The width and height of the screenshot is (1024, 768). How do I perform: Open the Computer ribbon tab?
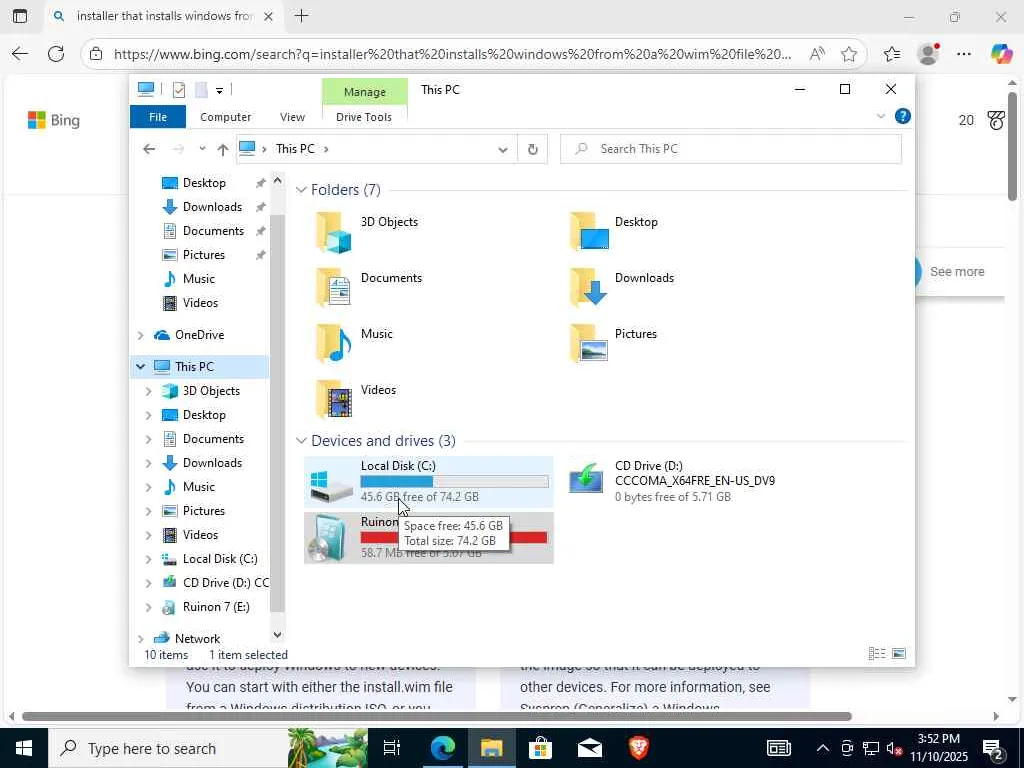pyautogui.click(x=225, y=117)
